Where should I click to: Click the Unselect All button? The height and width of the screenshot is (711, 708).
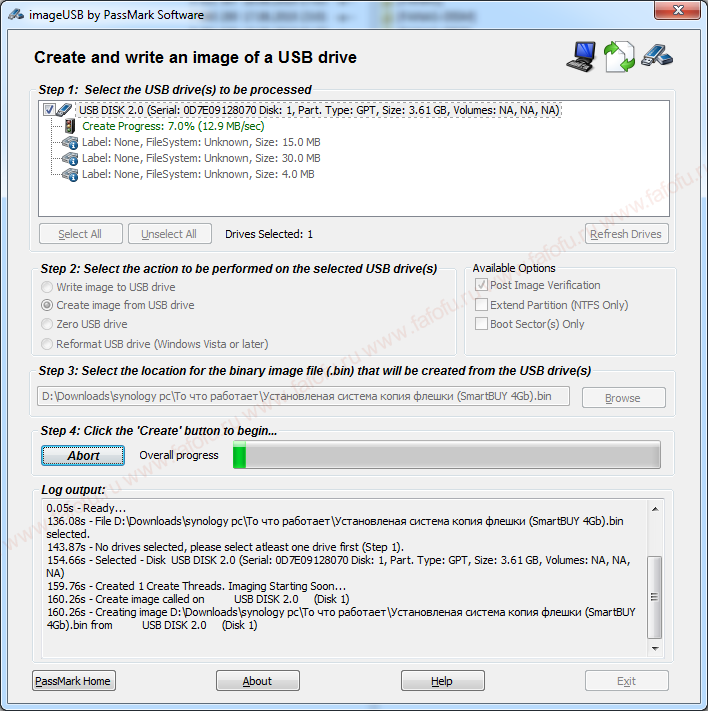point(169,234)
